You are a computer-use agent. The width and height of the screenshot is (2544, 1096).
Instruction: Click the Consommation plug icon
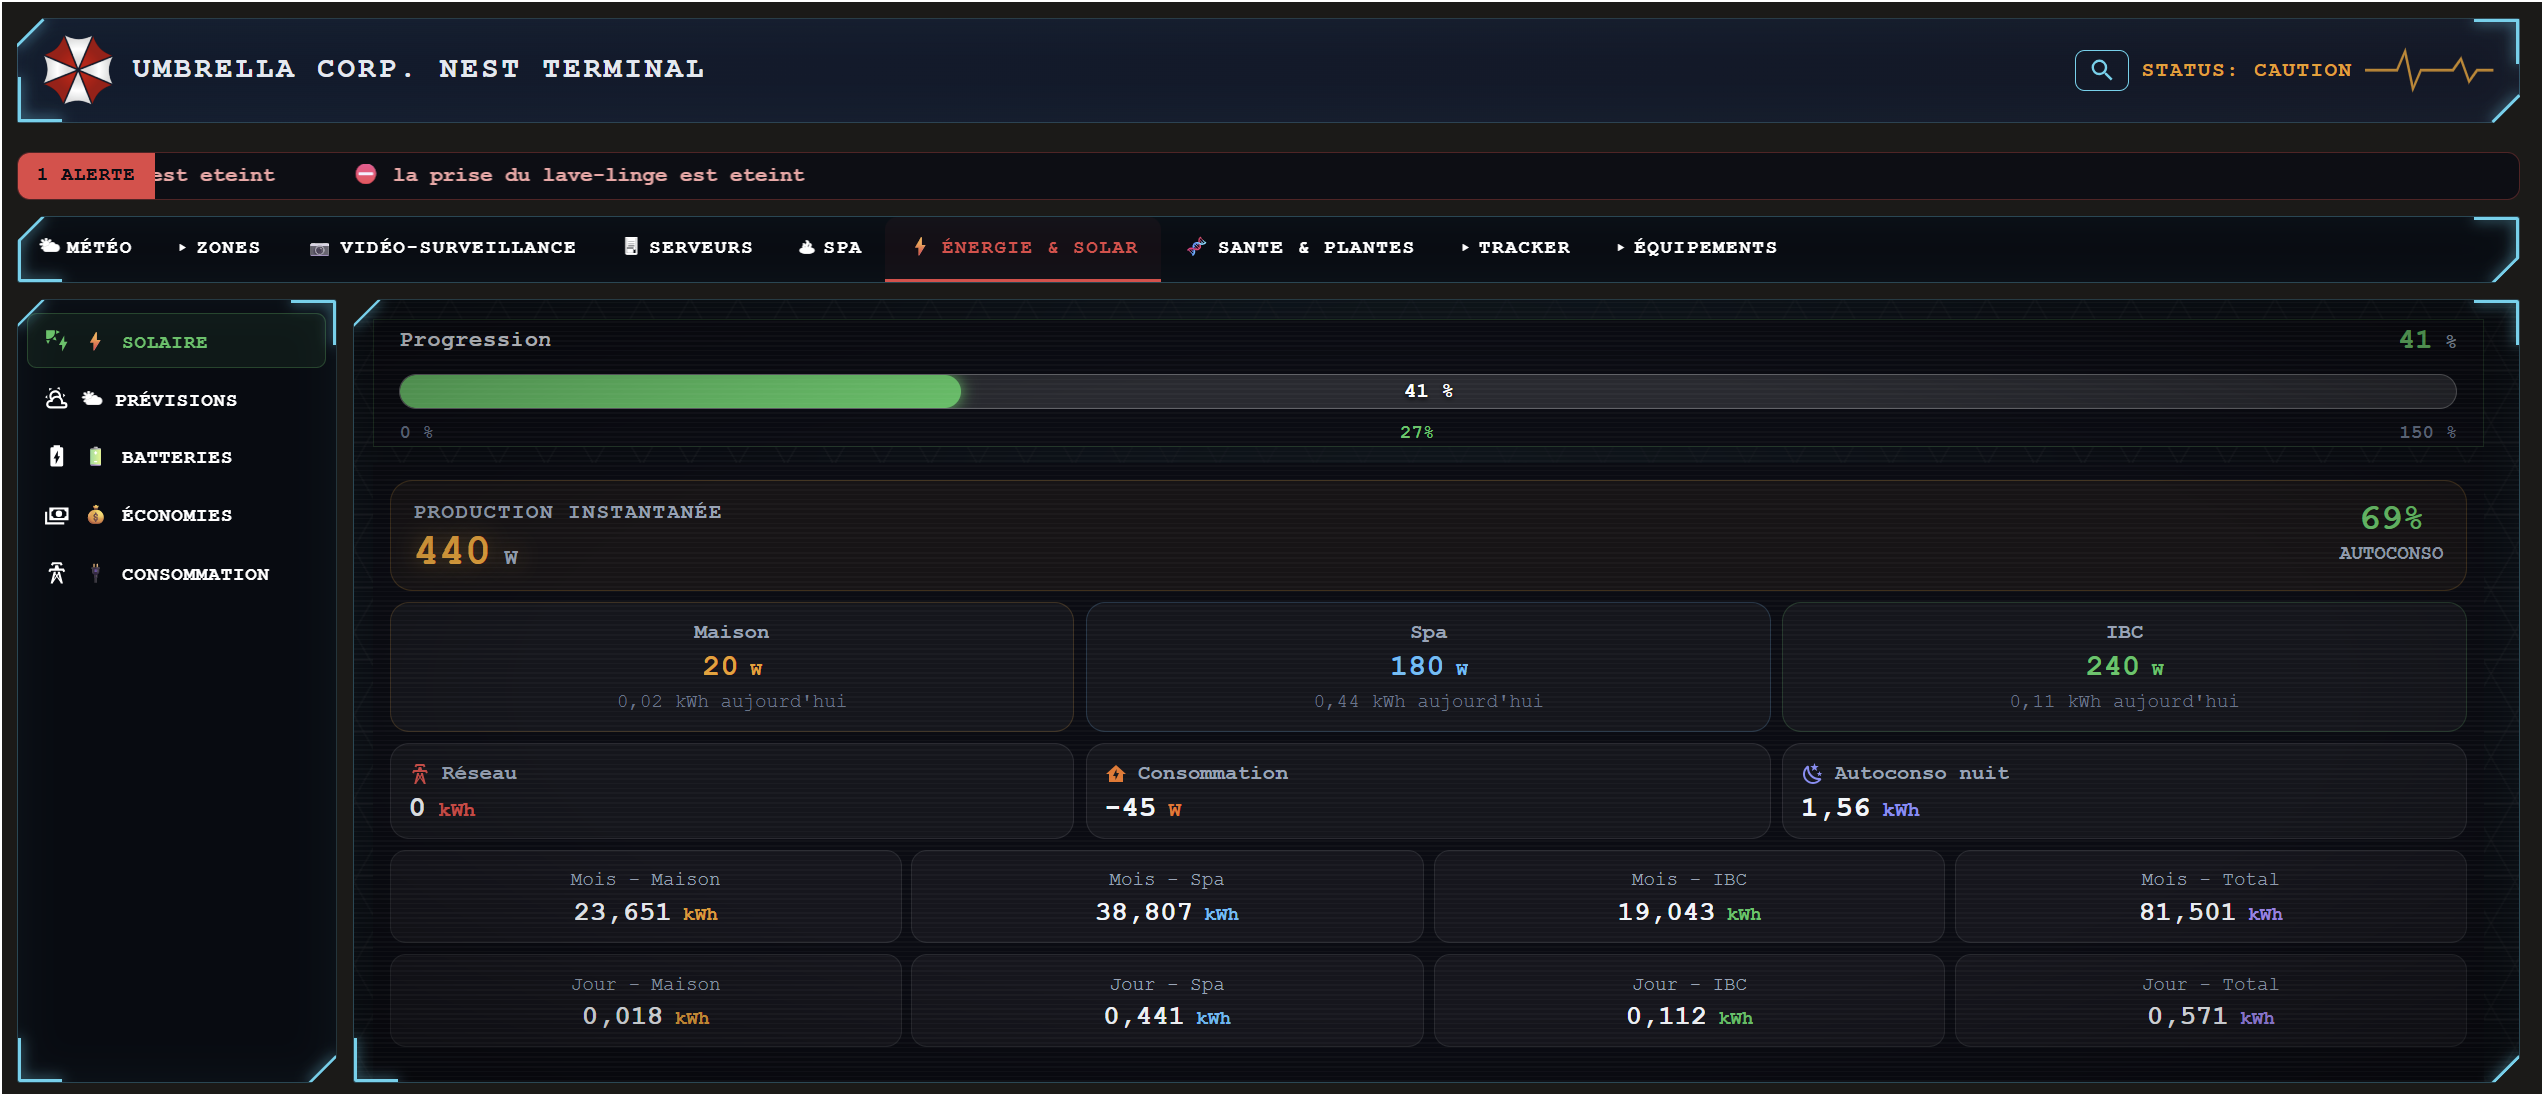(95, 573)
